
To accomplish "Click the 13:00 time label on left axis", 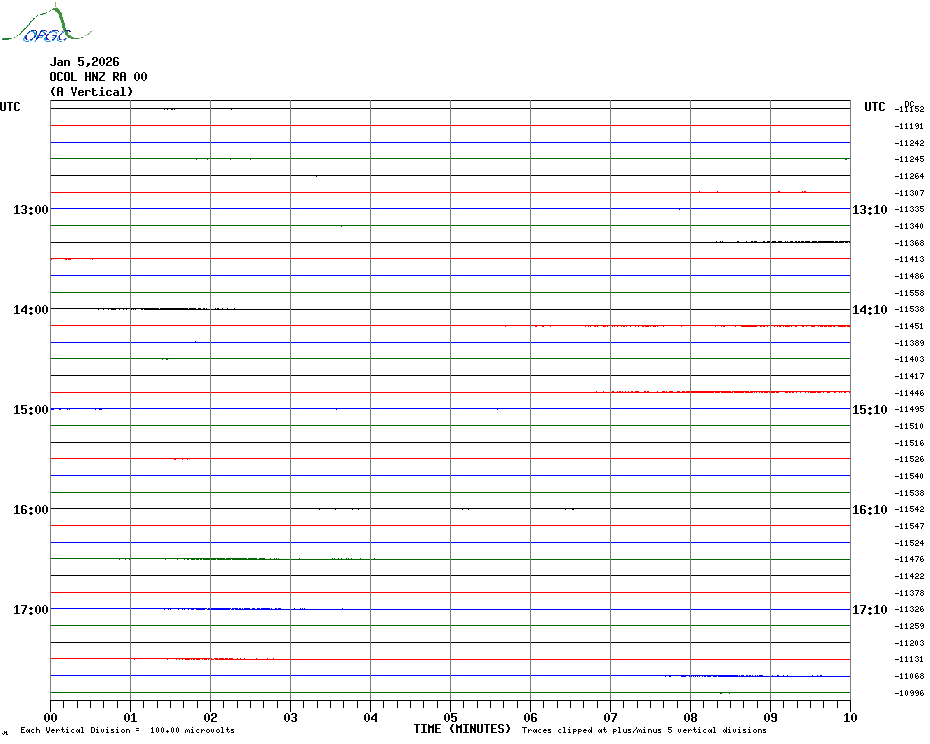I will click(x=31, y=210).
